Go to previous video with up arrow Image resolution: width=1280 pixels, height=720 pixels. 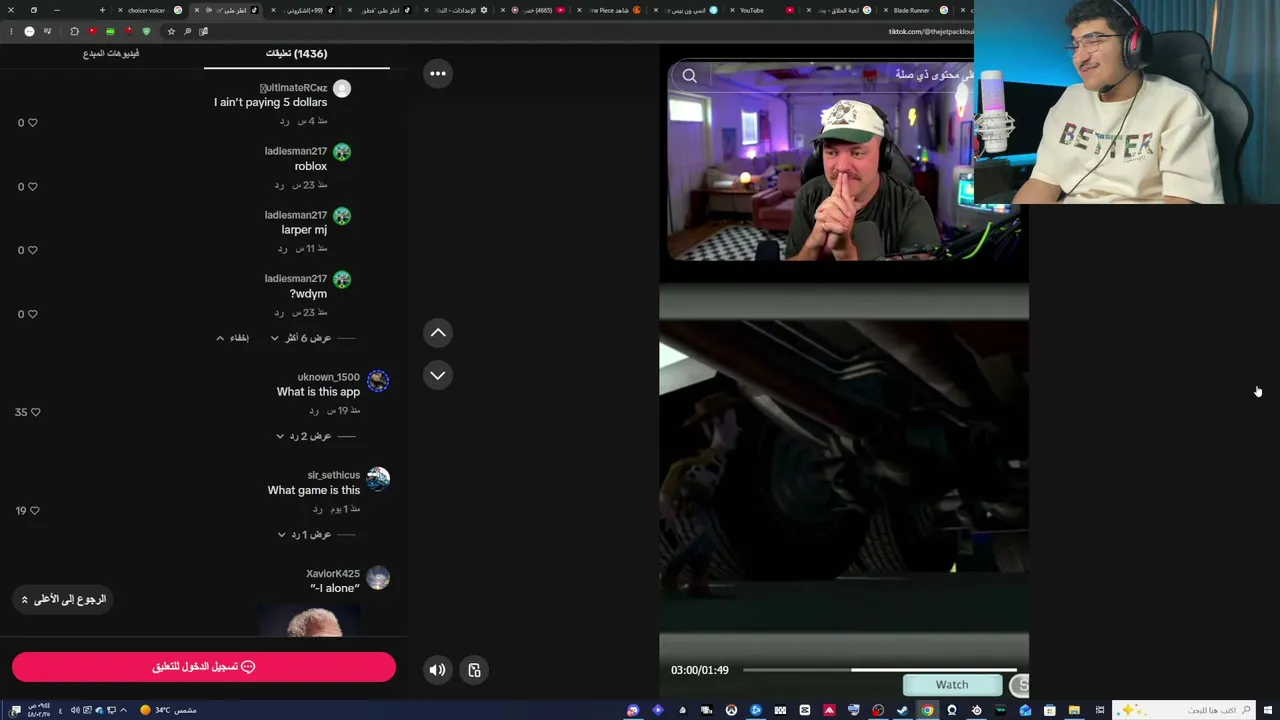pos(438,333)
